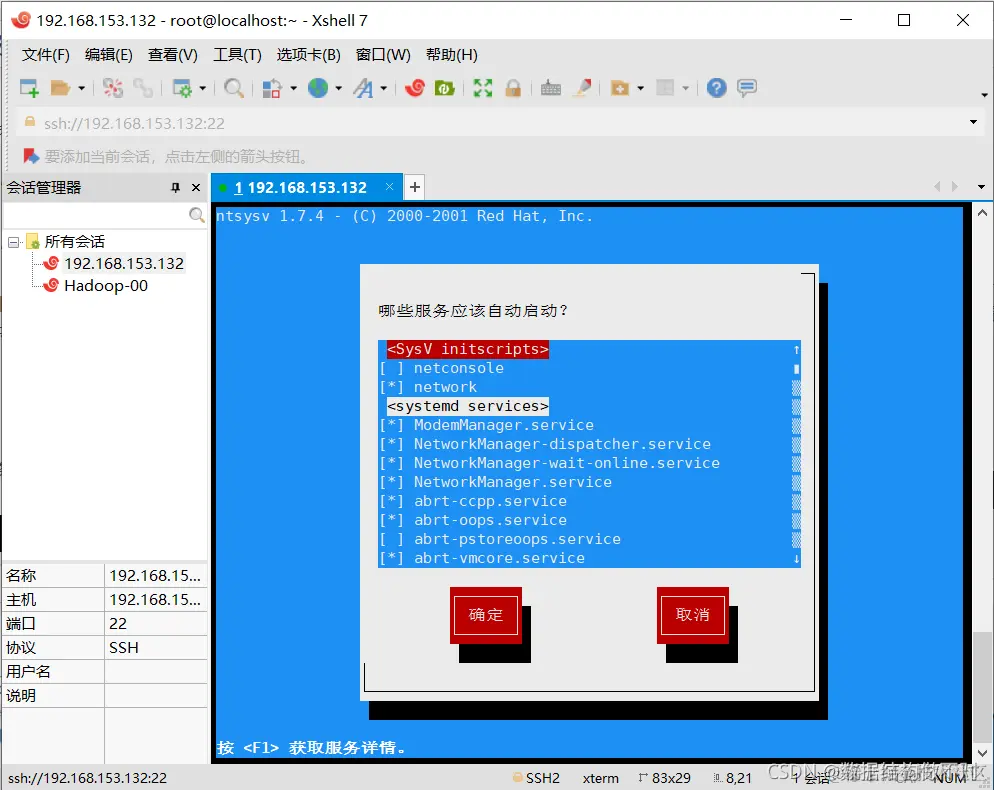This screenshot has width=994, height=790.
Task: Close the 192.168.153.132 tab
Action: click(389, 186)
